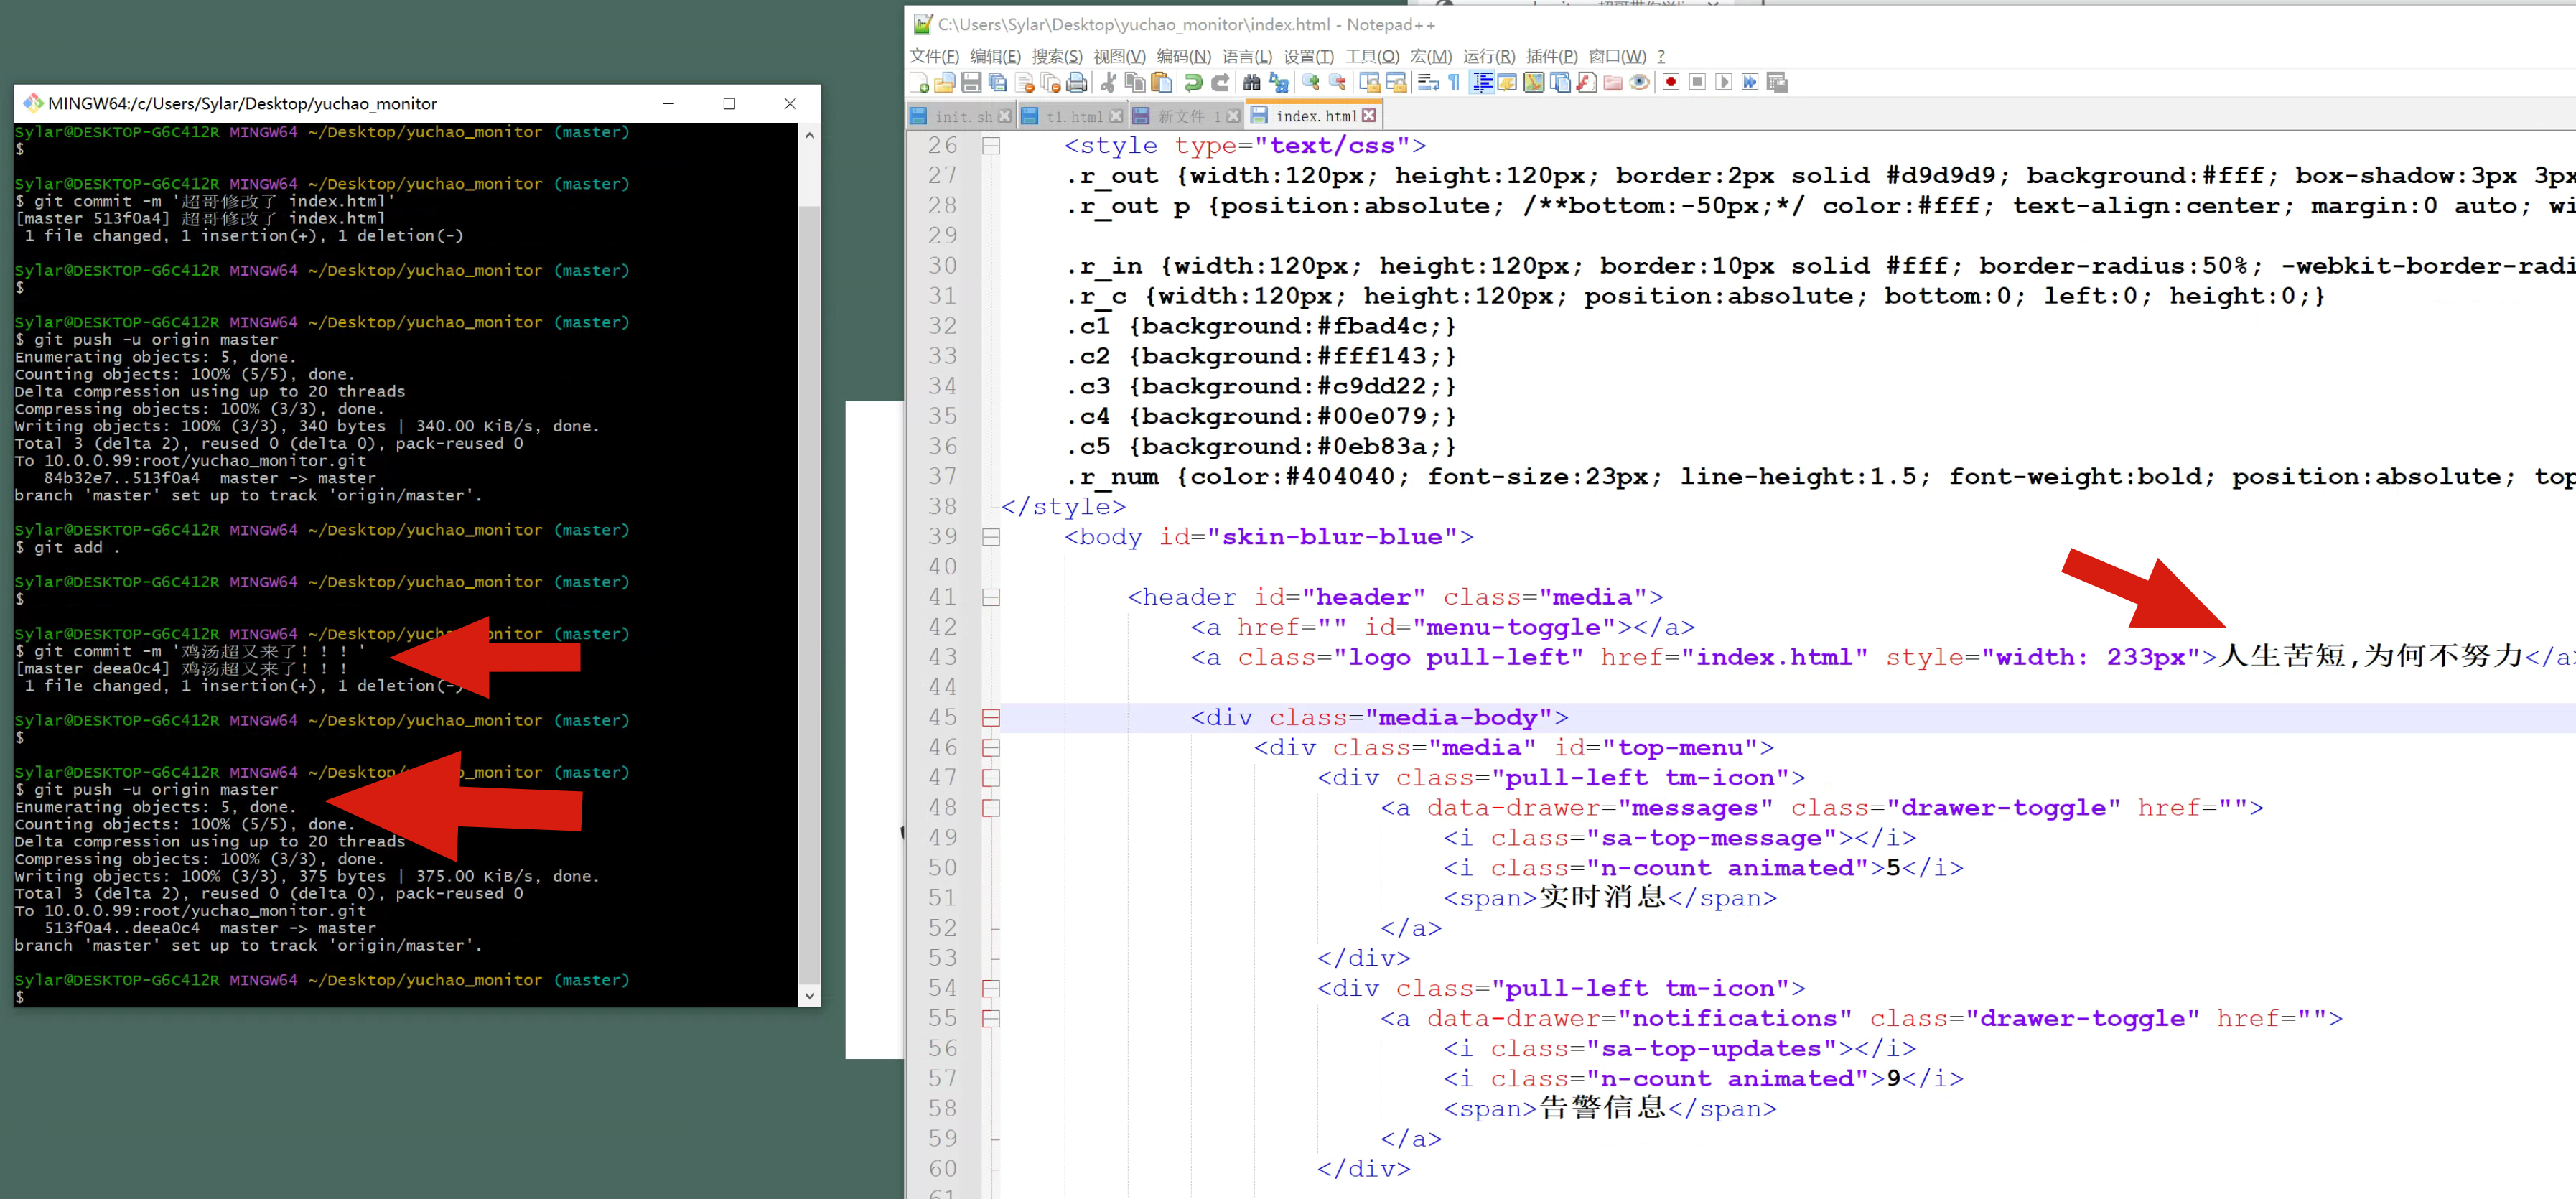Image resolution: width=2576 pixels, height=1199 pixels.
Task: Collapse the media-body div fold at line 45
Action: pyautogui.click(x=991, y=717)
